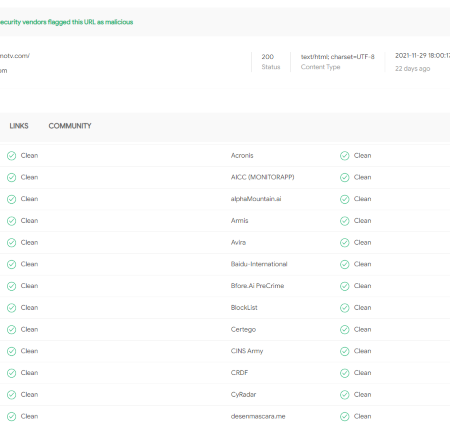
Task: Click the CINS Army clean checkmark icon
Action: click(345, 351)
